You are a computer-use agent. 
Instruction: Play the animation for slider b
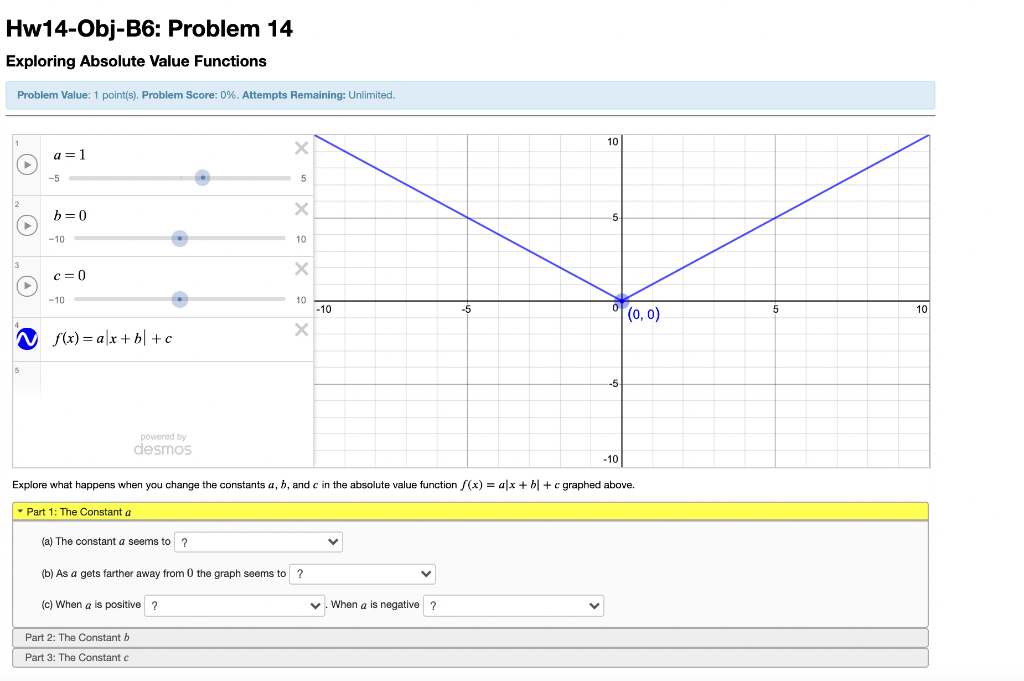[27, 225]
